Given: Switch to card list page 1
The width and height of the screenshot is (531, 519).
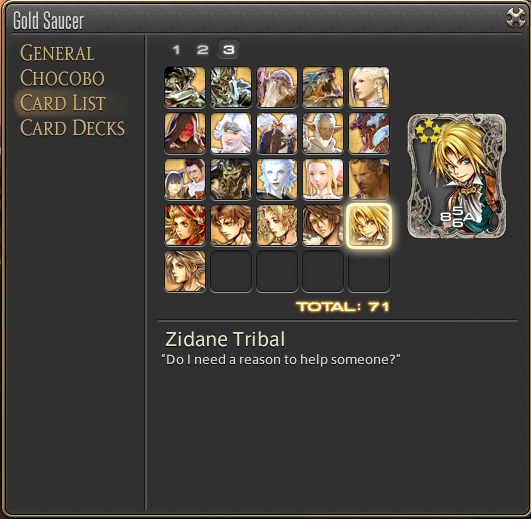Looking at the screenshot, I should click(176, 50).
